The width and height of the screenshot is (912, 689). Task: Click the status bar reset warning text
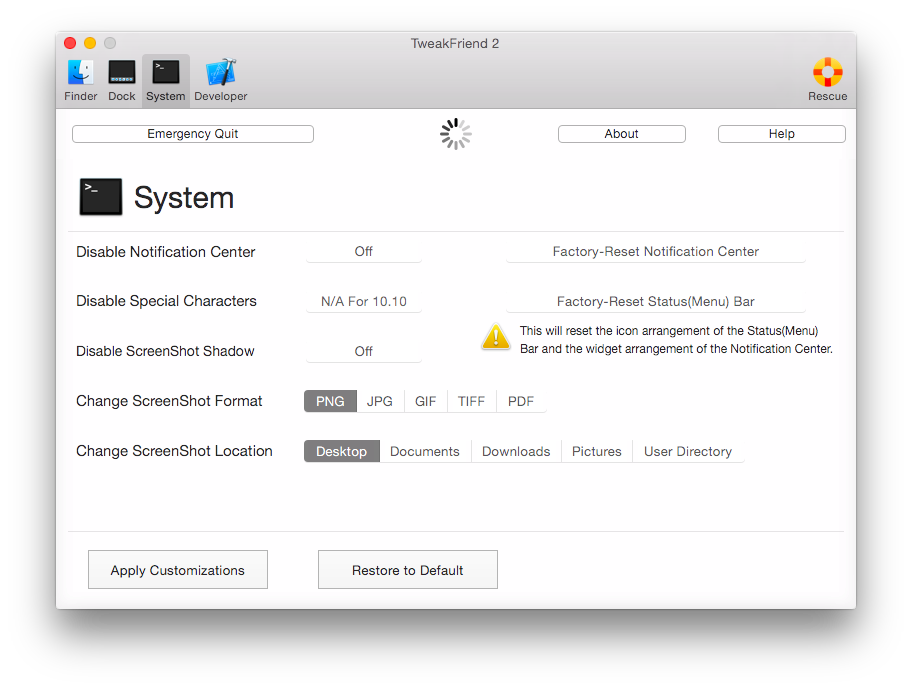(x=676, y=340)
